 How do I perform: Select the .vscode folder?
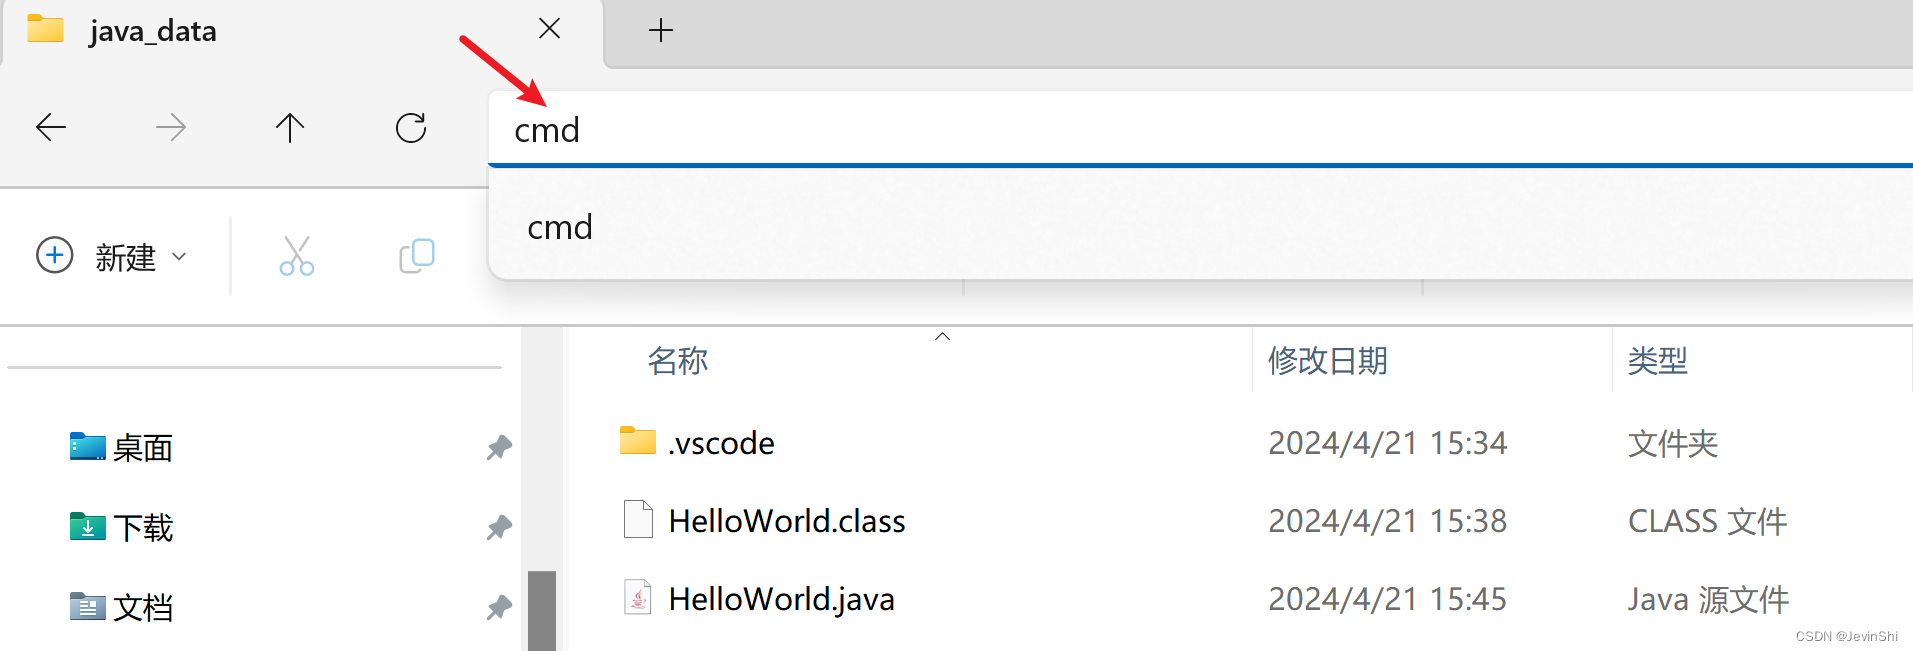(x=721, y=442)
